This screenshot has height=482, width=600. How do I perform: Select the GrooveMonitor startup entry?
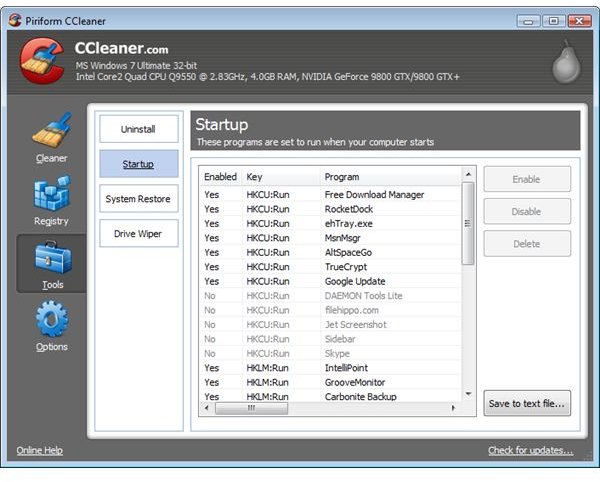coord(330,382)
